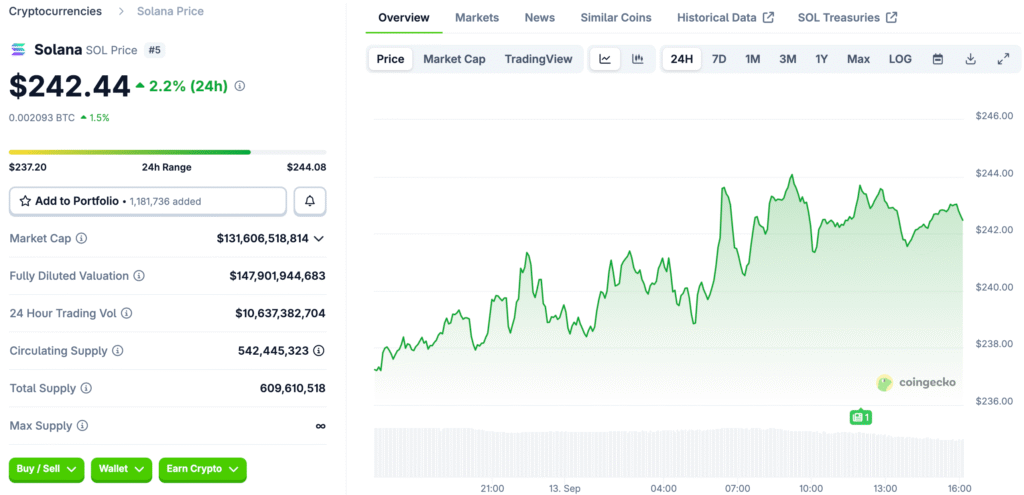Click info icon next to 24 Hour Trading Vol
Screen dimensions: 1024x495
(127, 313)
